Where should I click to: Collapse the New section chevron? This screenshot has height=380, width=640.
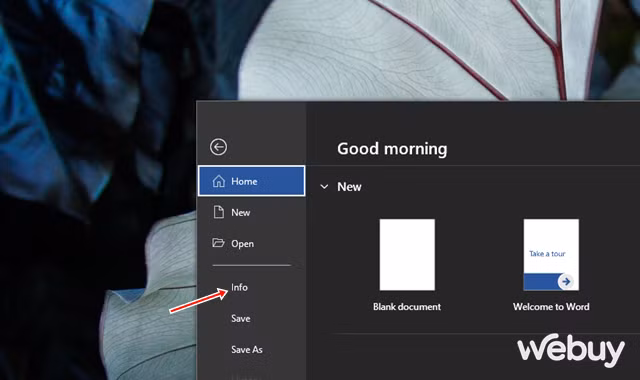324,187
